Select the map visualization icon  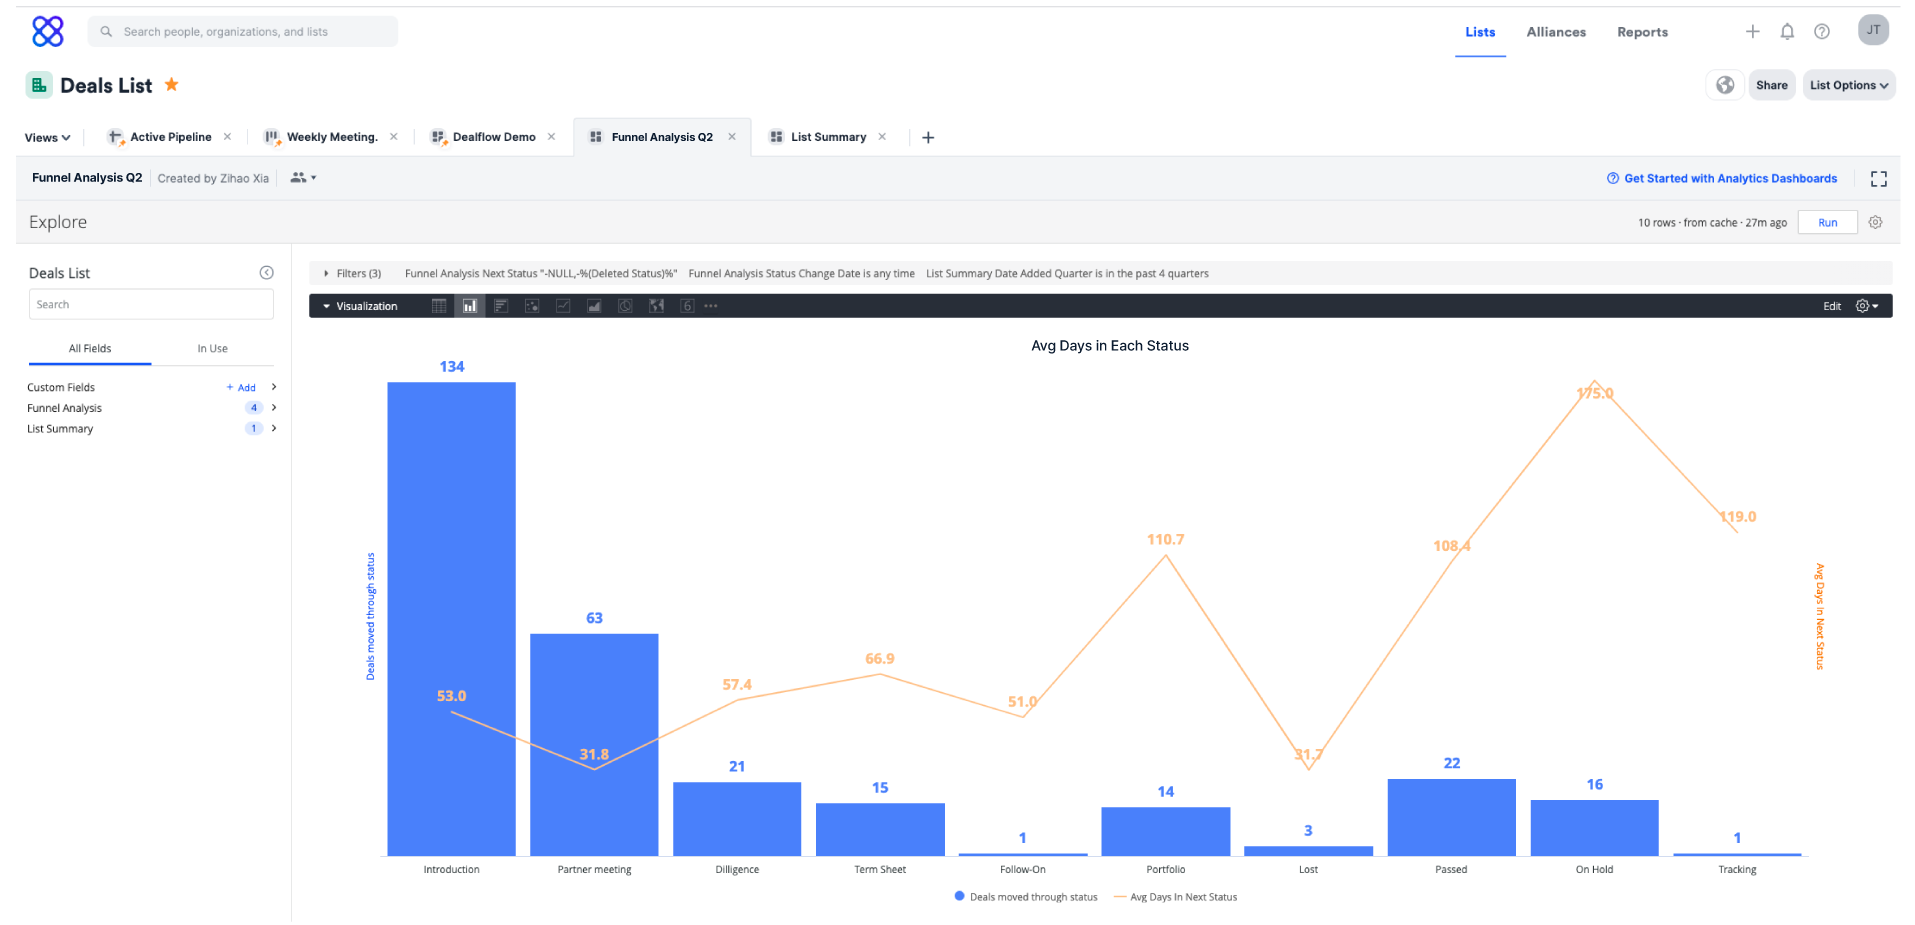tap(656, 306)
